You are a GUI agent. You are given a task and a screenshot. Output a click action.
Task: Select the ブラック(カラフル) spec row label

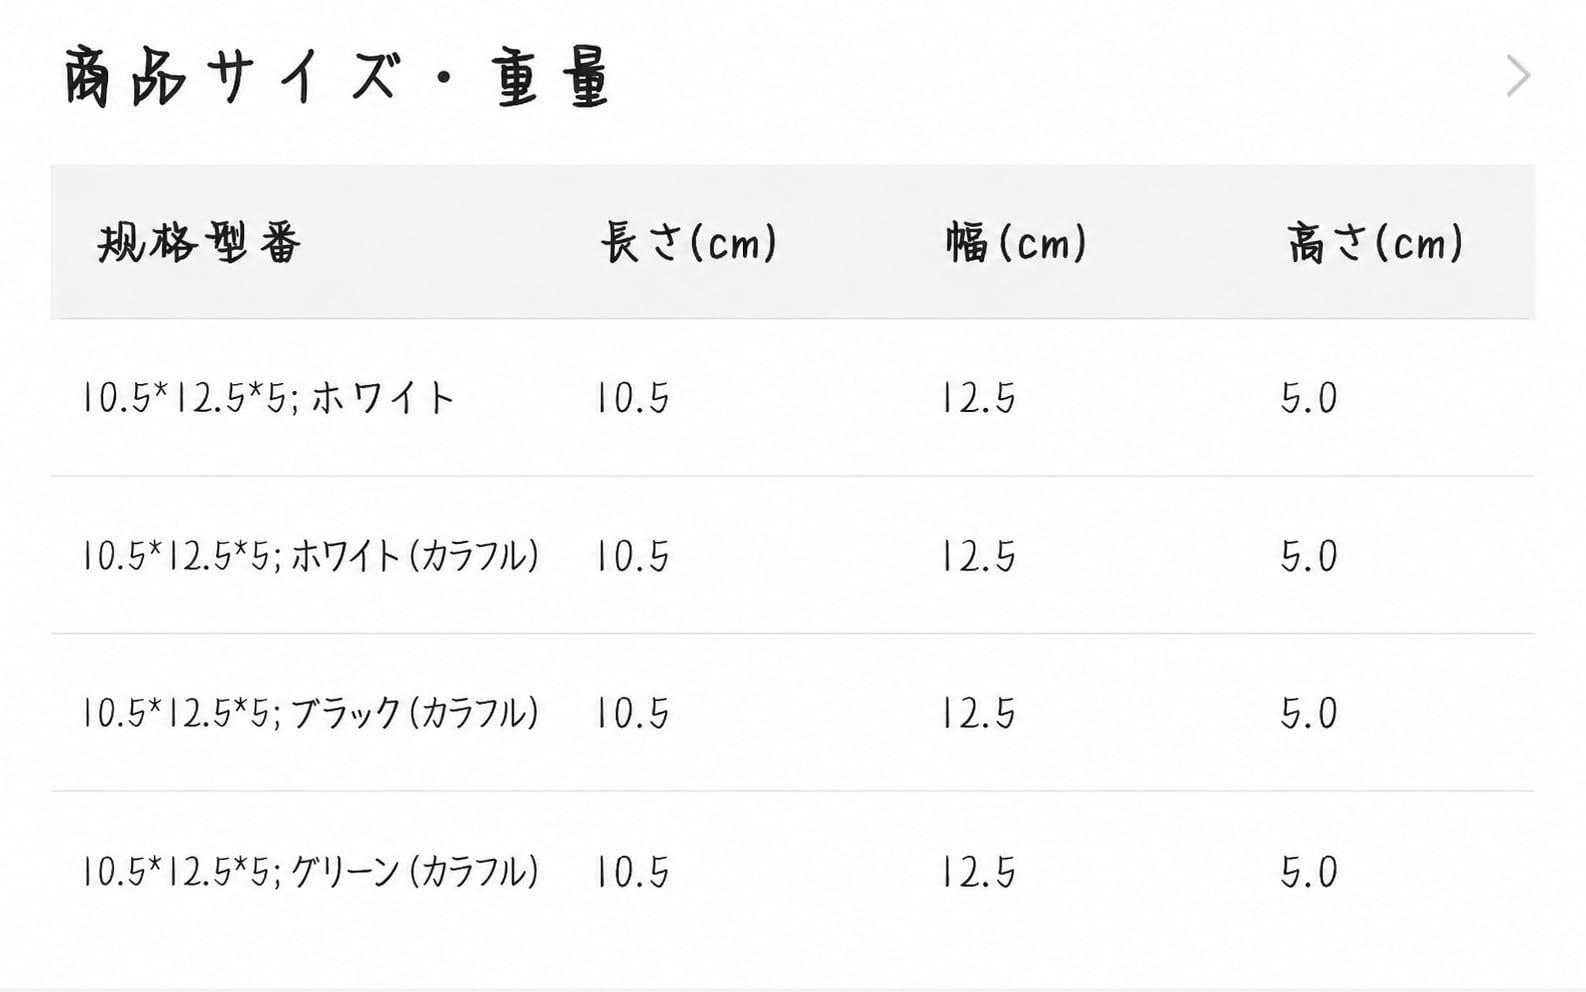[x=311, y=713]
